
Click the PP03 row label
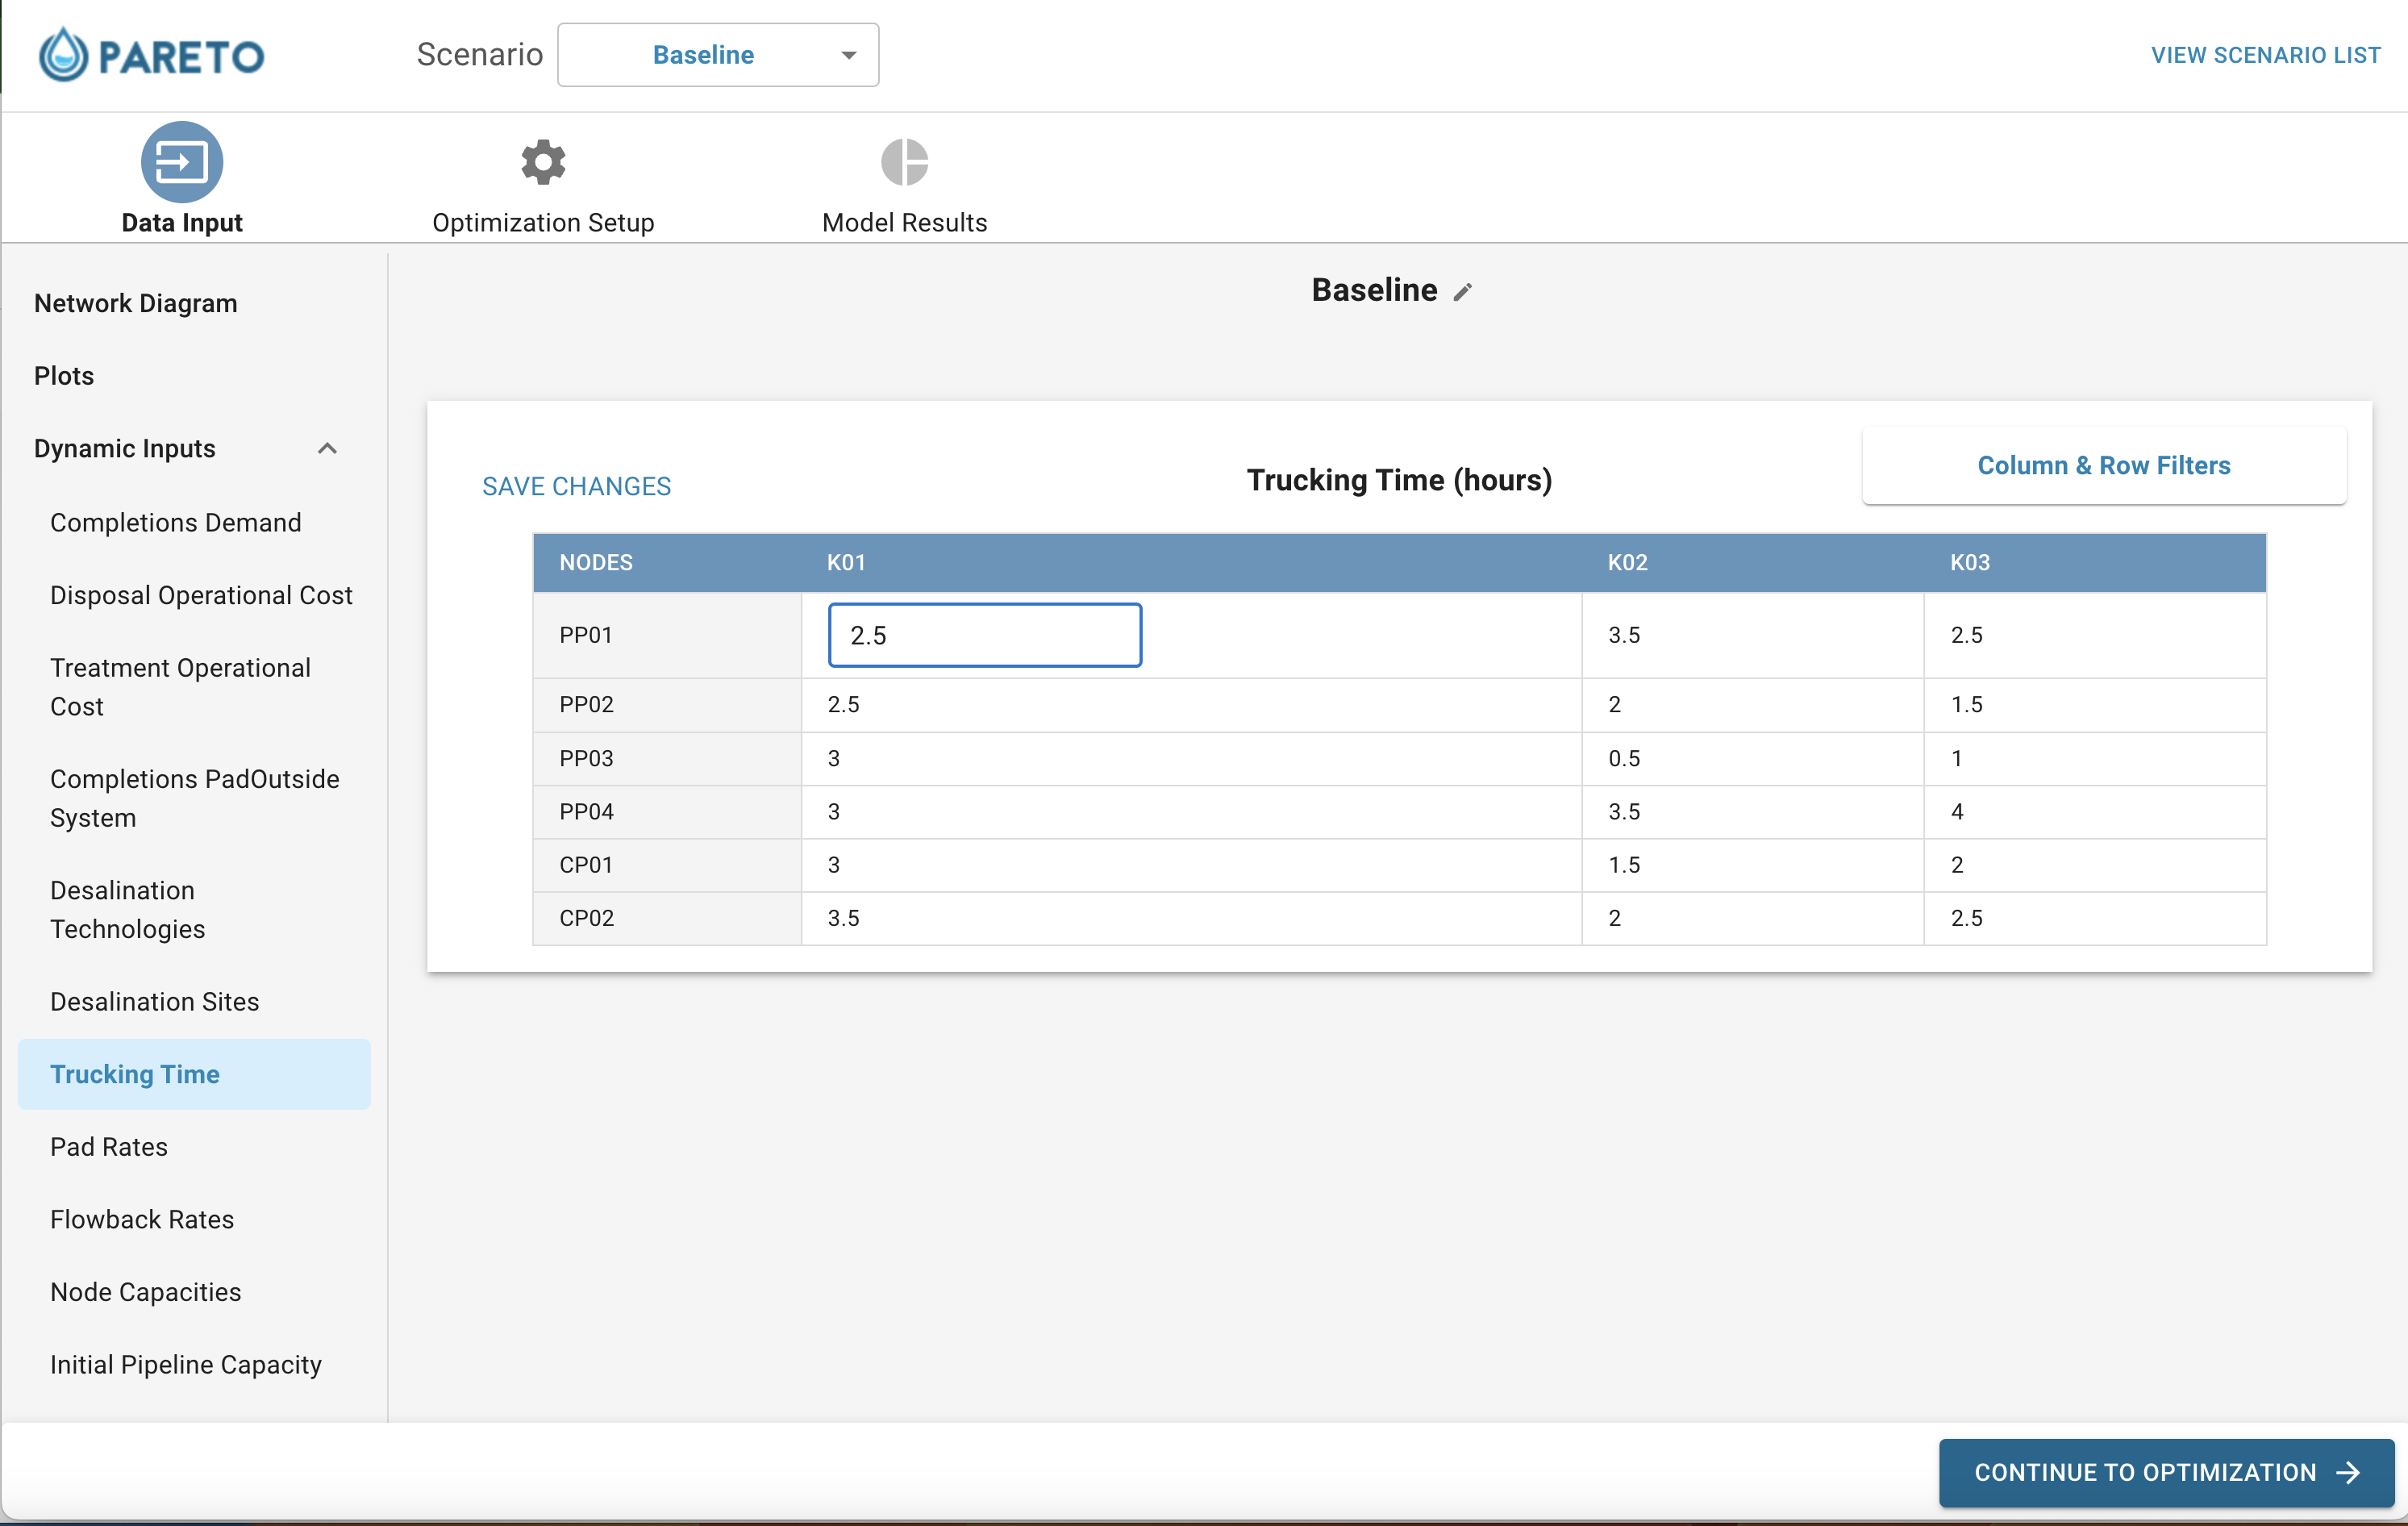tap(586, 758)
